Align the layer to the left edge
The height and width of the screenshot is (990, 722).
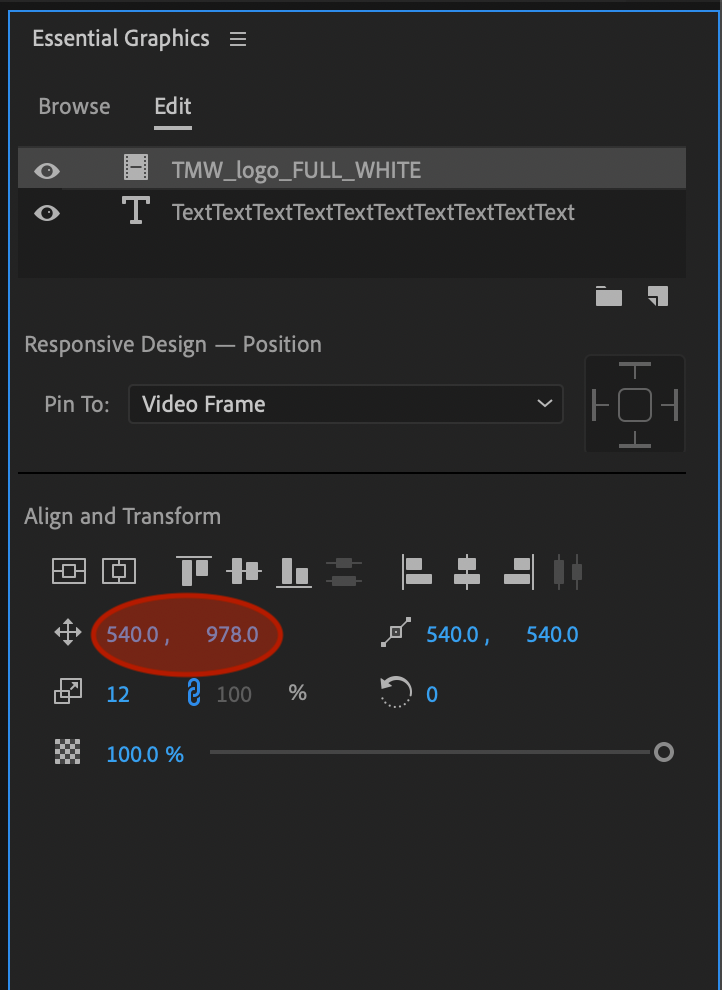click(x=417, y=571)
